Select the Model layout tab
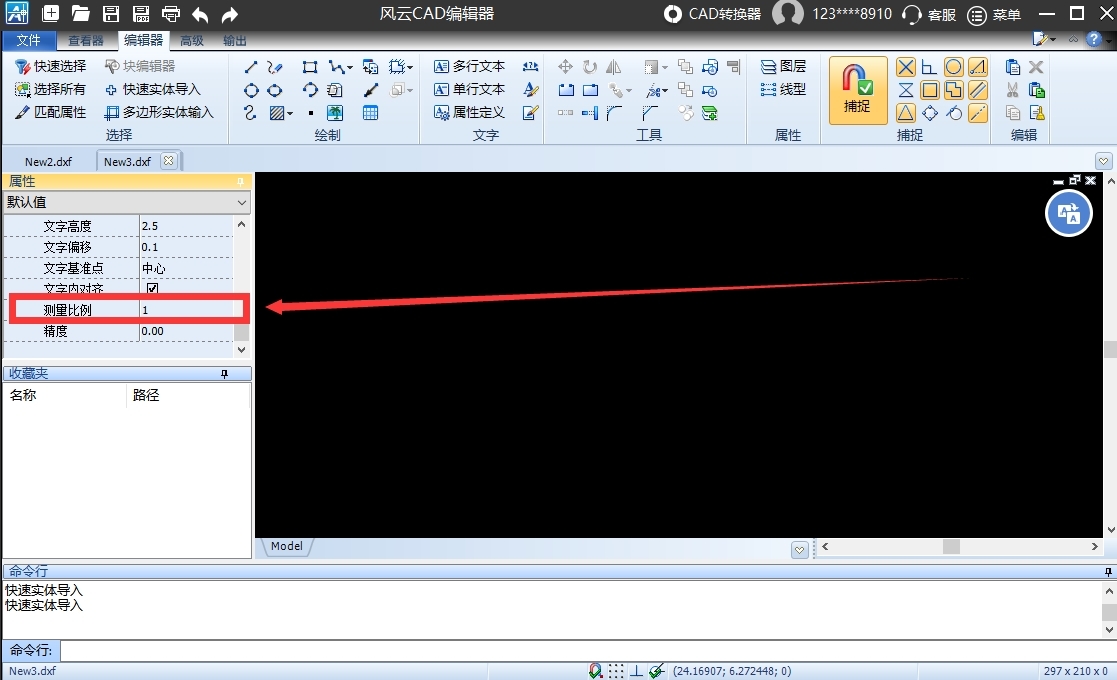This screenshot has height=680, width=1117. [x=287, y=546]
